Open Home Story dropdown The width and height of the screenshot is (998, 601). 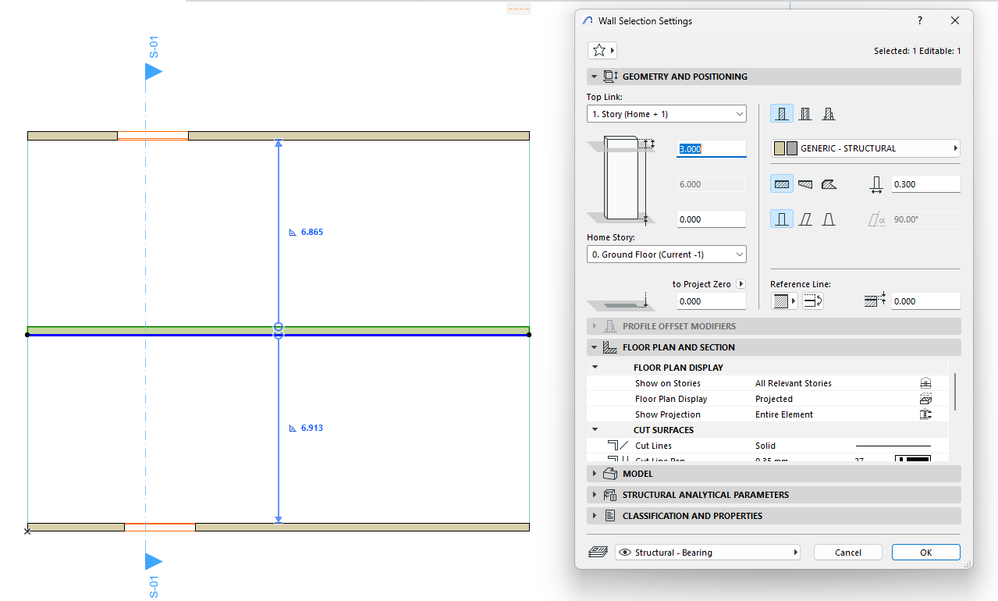(x=666, y=254)
